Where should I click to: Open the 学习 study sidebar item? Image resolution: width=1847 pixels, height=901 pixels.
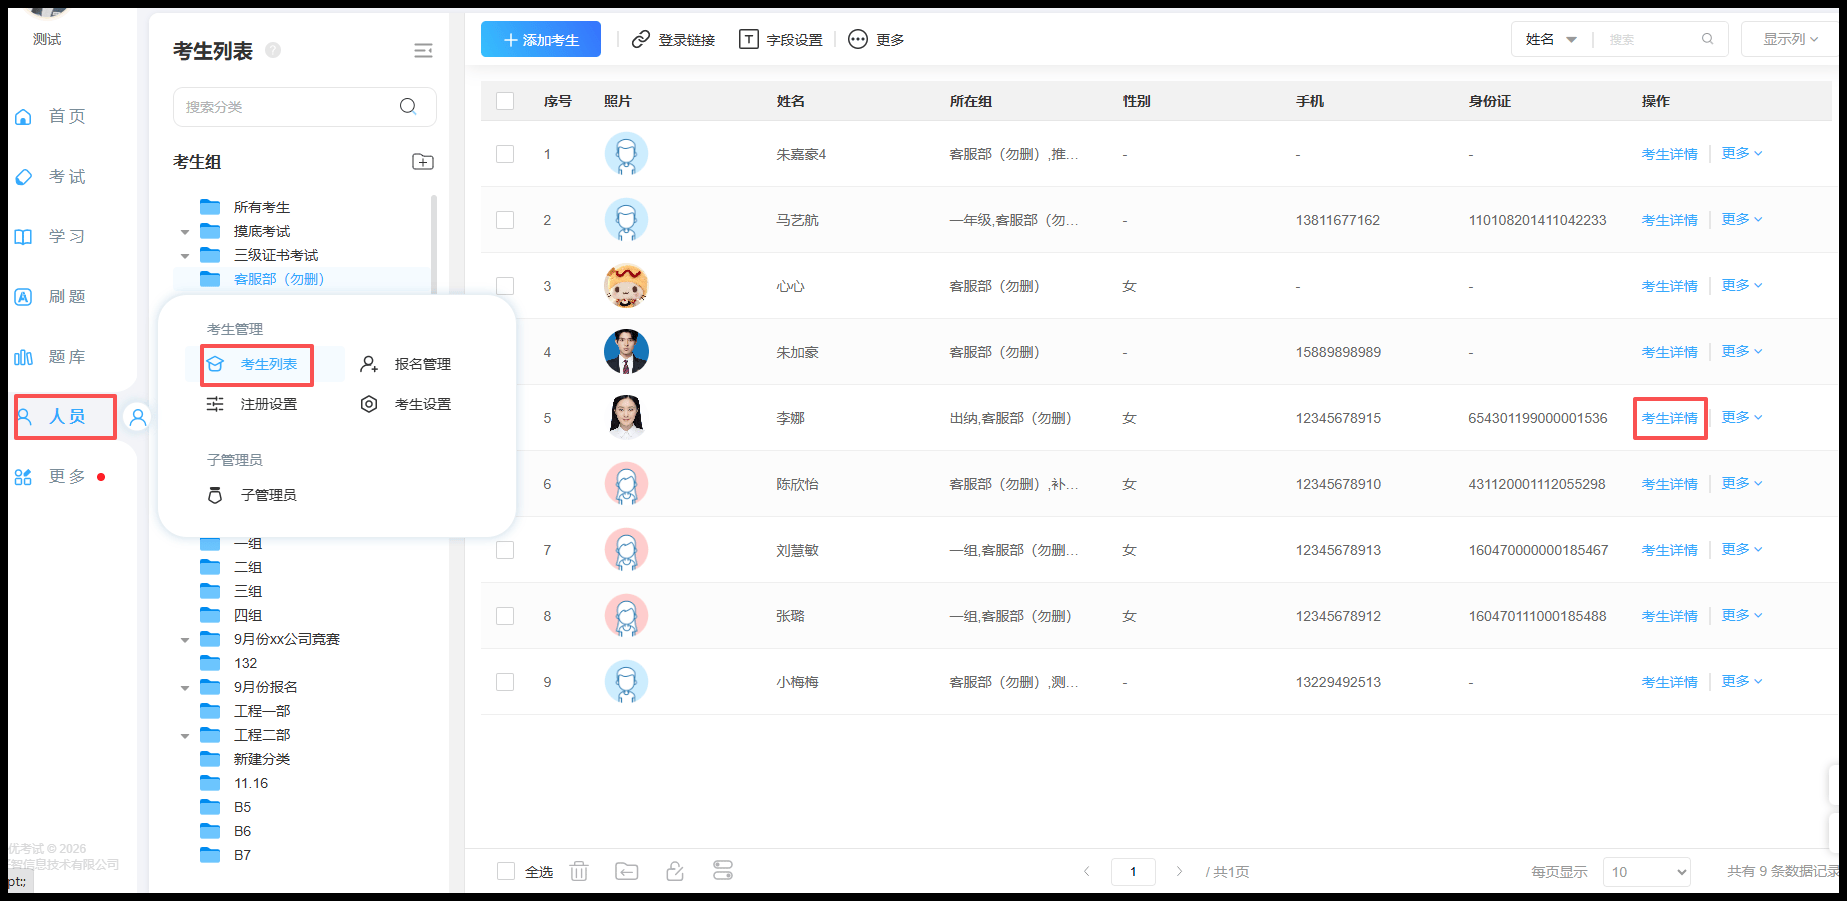[50, 236]
